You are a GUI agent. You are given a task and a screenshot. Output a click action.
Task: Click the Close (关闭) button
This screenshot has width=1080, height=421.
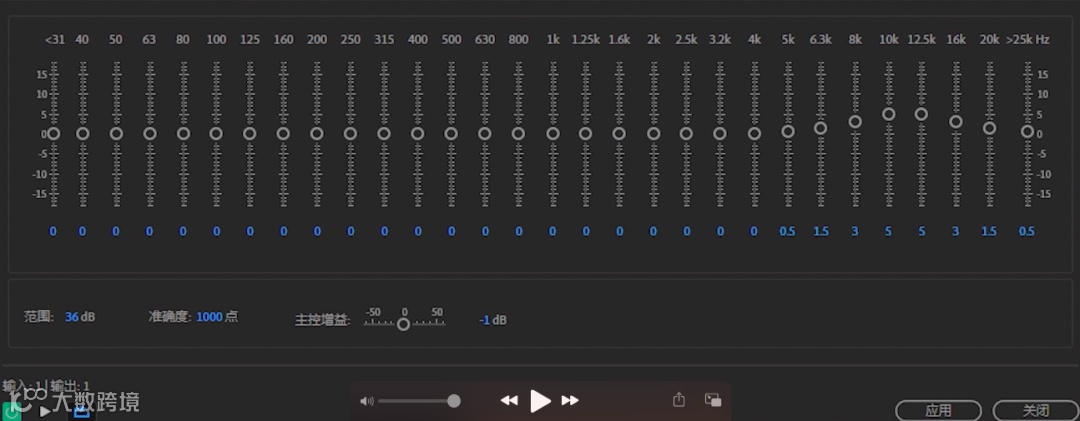[x=1036, y=411]
